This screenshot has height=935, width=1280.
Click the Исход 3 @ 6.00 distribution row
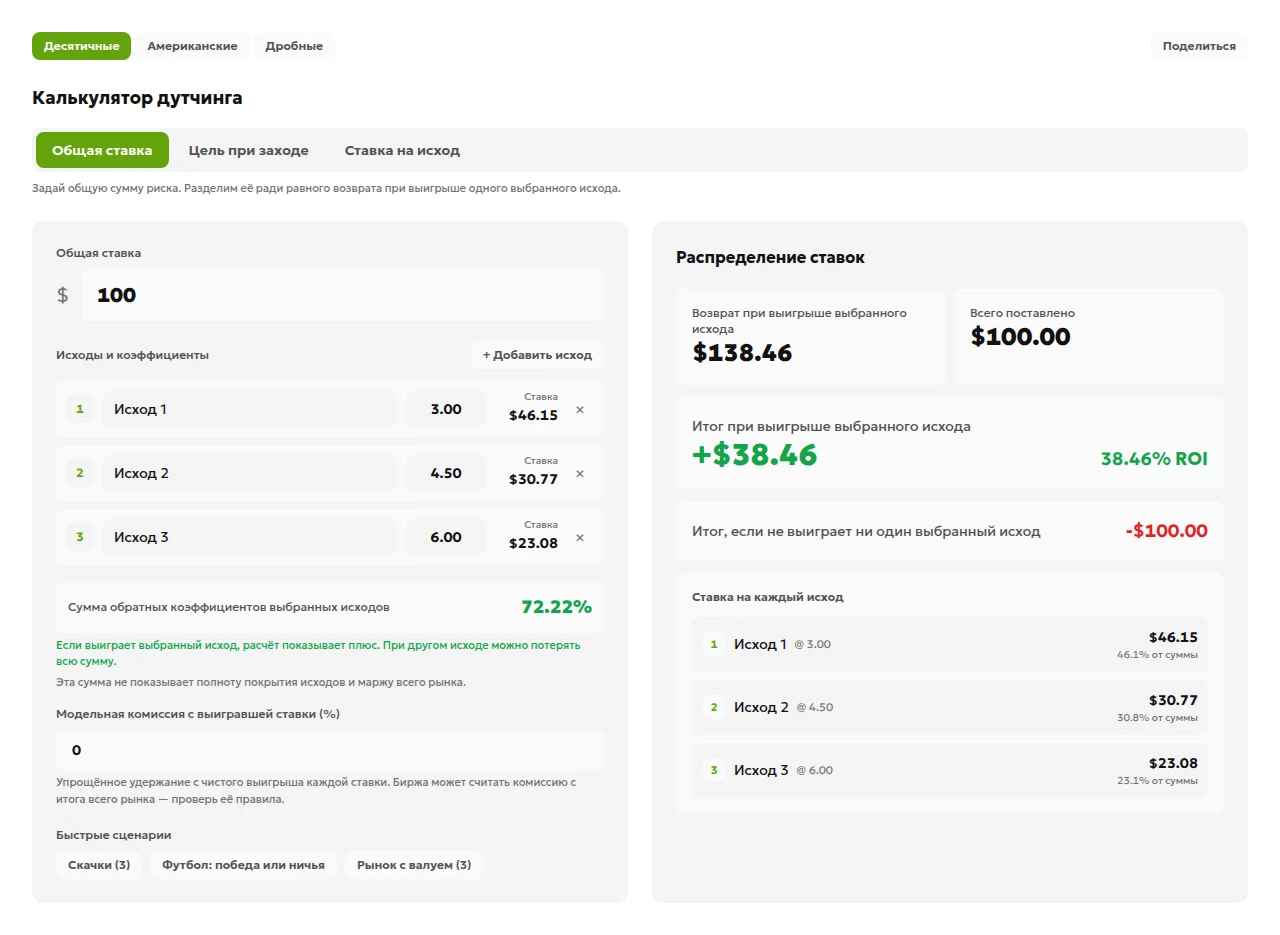pos(950,770)
